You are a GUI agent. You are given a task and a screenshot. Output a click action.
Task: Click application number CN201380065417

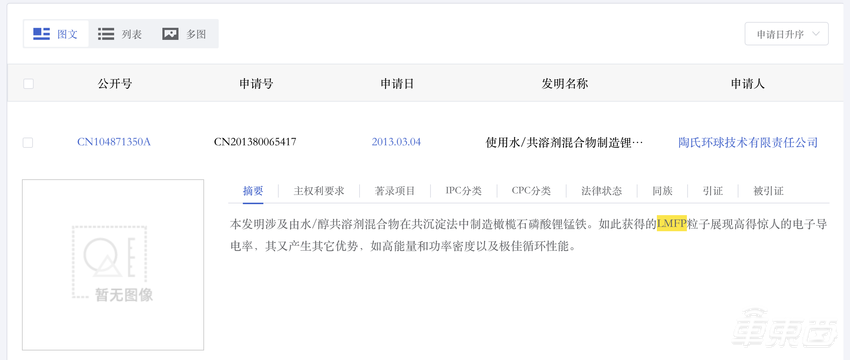click(255, 142)
